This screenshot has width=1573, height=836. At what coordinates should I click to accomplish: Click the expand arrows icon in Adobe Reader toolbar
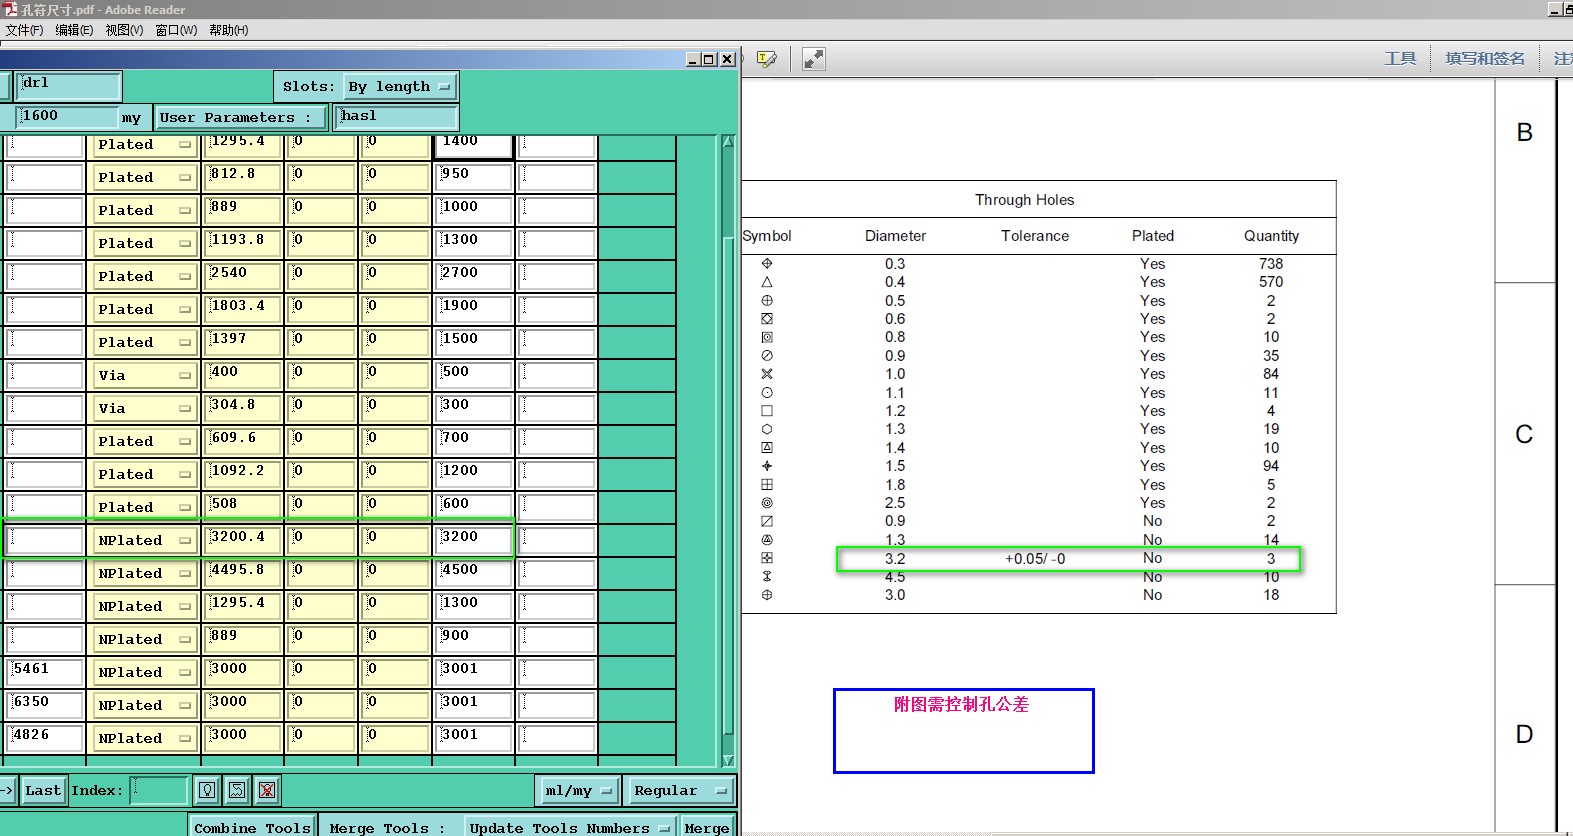click(814, 59)
